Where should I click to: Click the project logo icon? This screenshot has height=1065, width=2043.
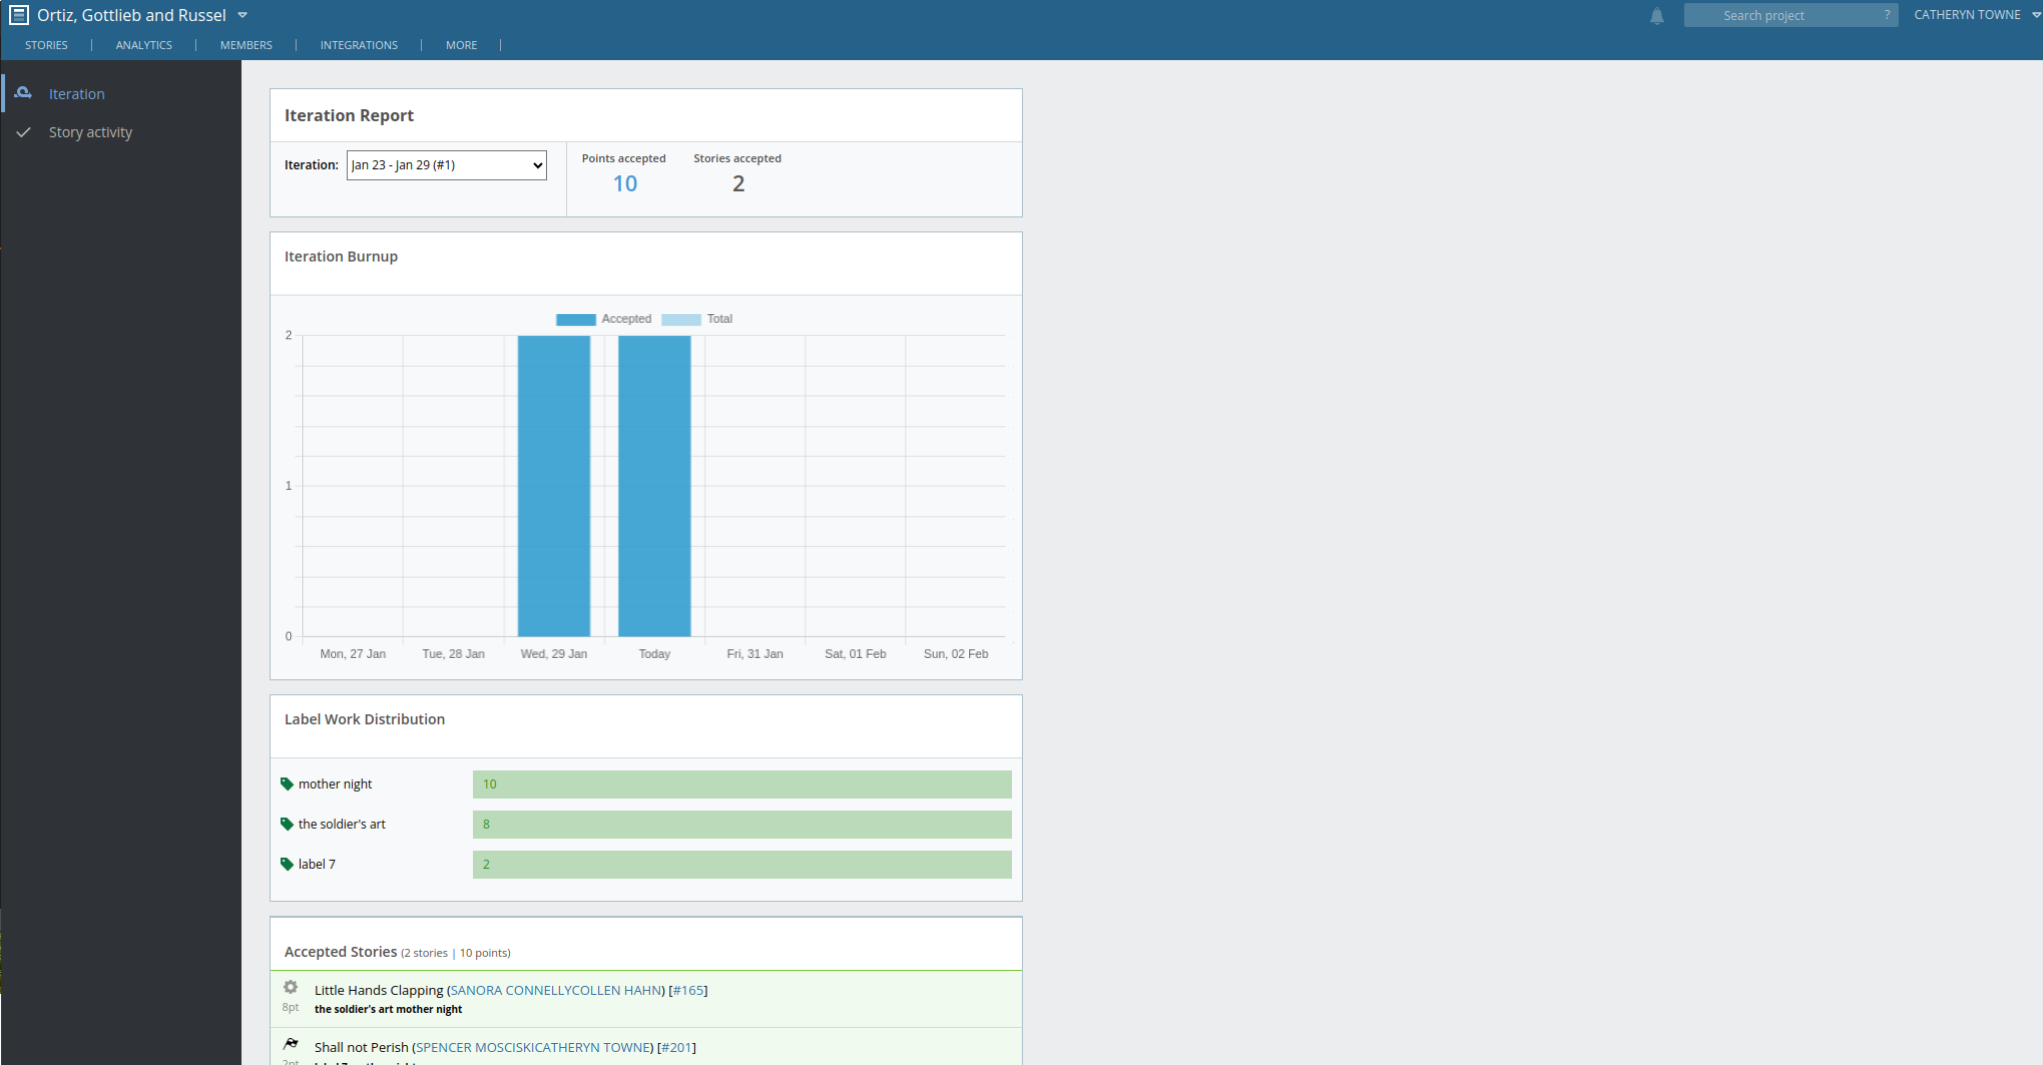click(x=19, y=15)
